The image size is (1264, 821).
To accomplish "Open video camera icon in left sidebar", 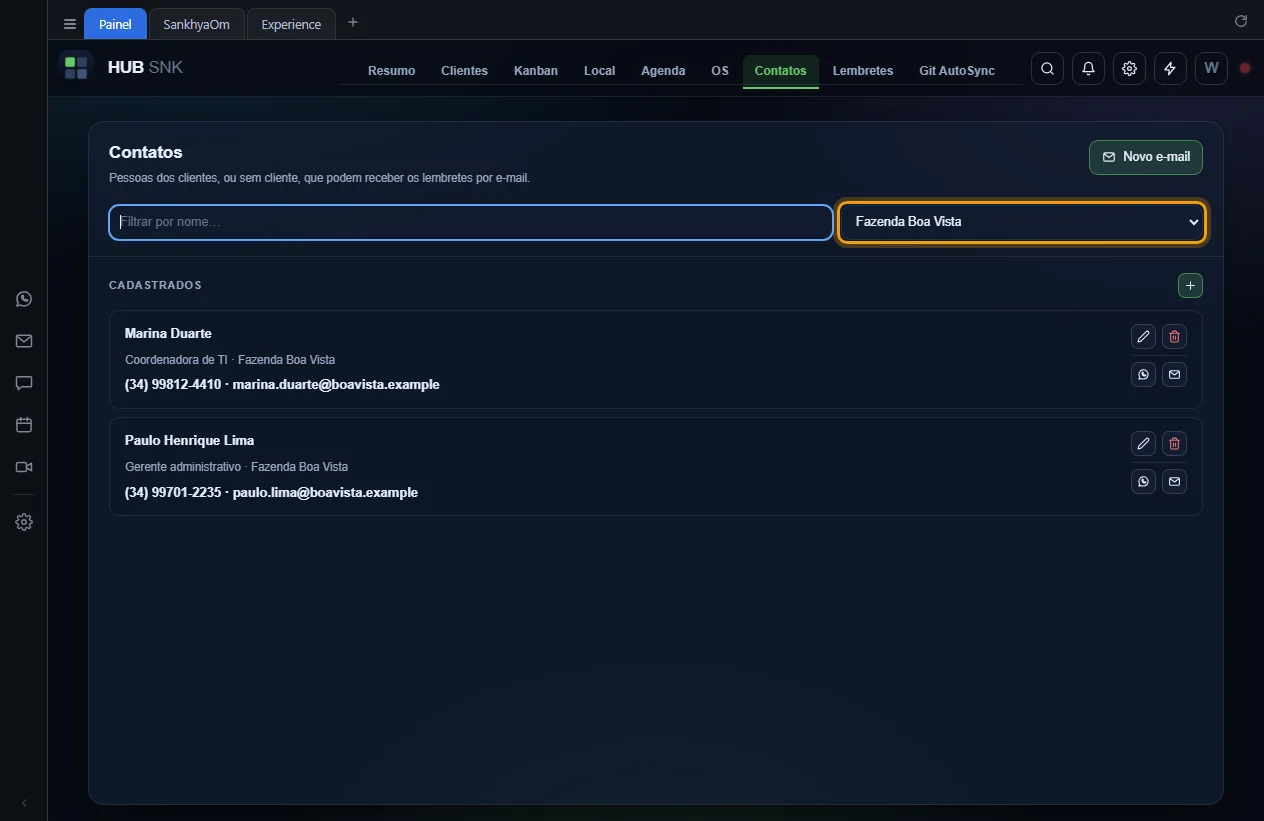I will (24, 467).
